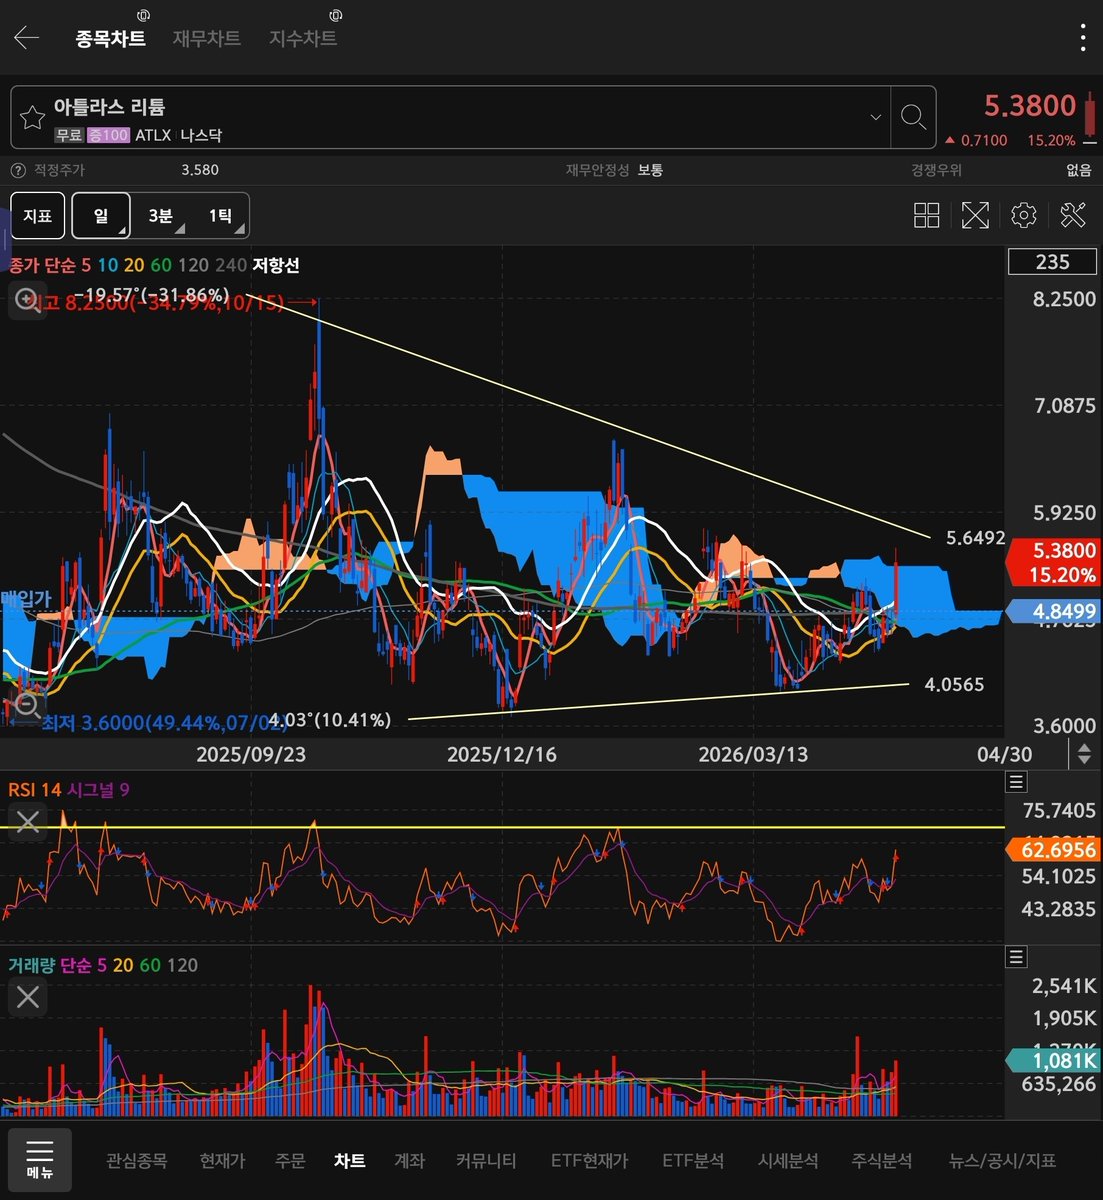
Task: Expand chart to fullscreen icon
Action: [x=975, y=215]
